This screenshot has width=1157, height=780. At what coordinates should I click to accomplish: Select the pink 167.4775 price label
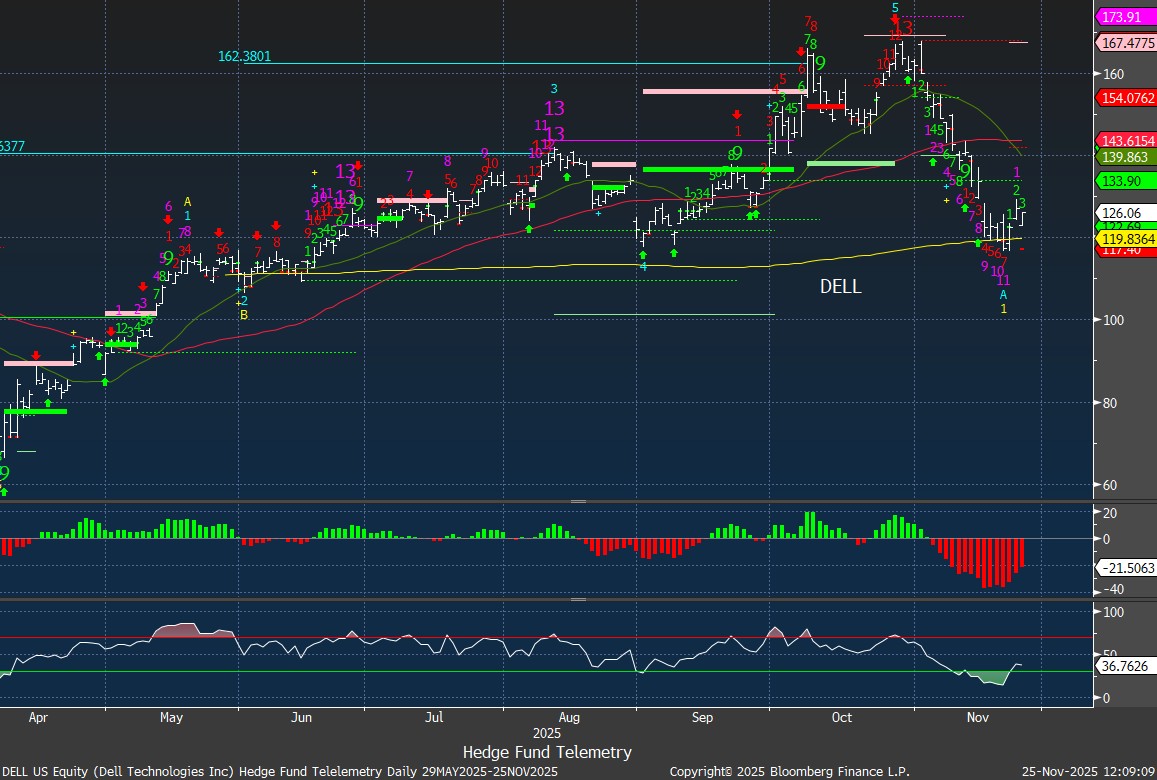[x=1126, y=43]
